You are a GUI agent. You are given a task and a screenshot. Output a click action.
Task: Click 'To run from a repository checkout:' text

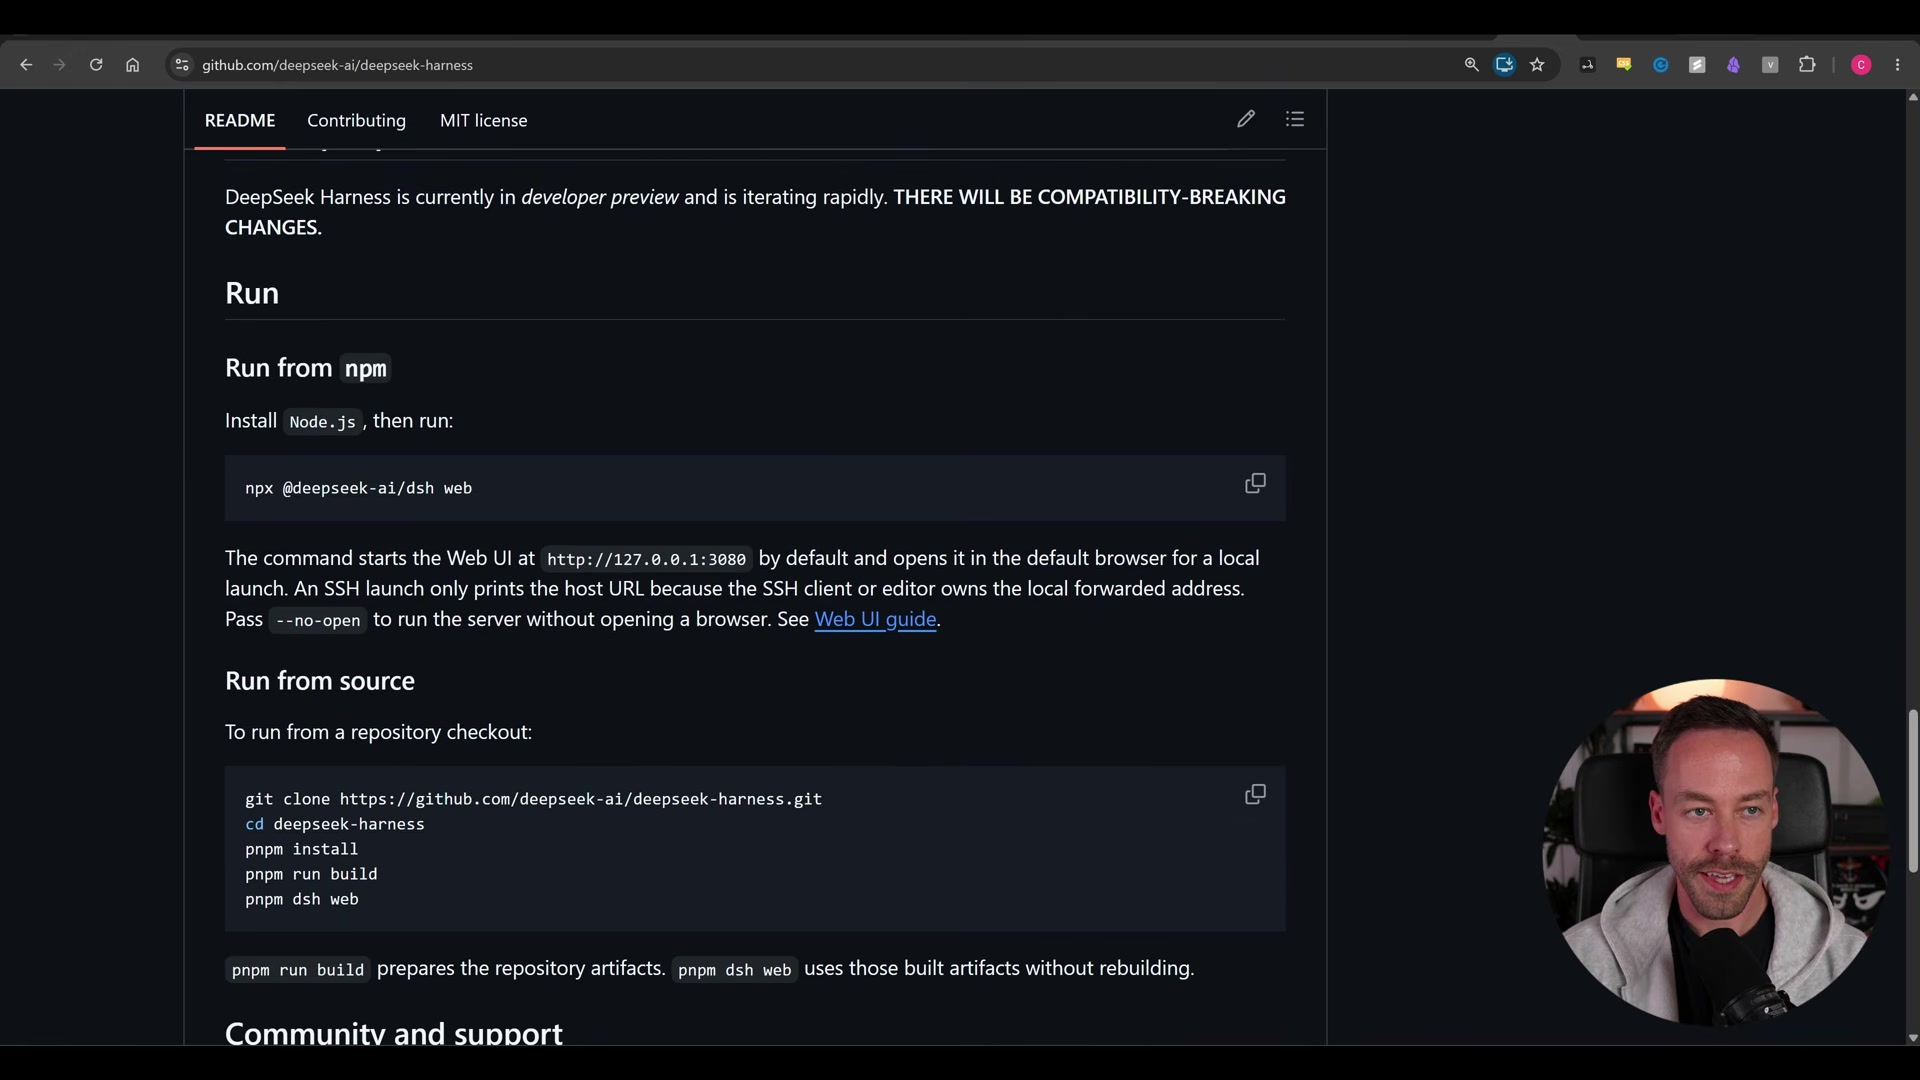point(378,732)
